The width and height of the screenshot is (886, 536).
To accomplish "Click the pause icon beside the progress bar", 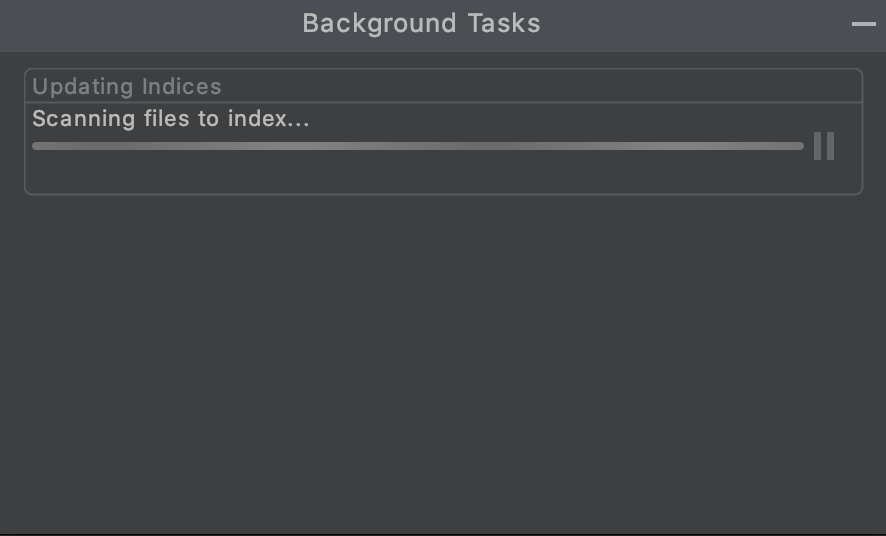I will [x=824, y=146].
